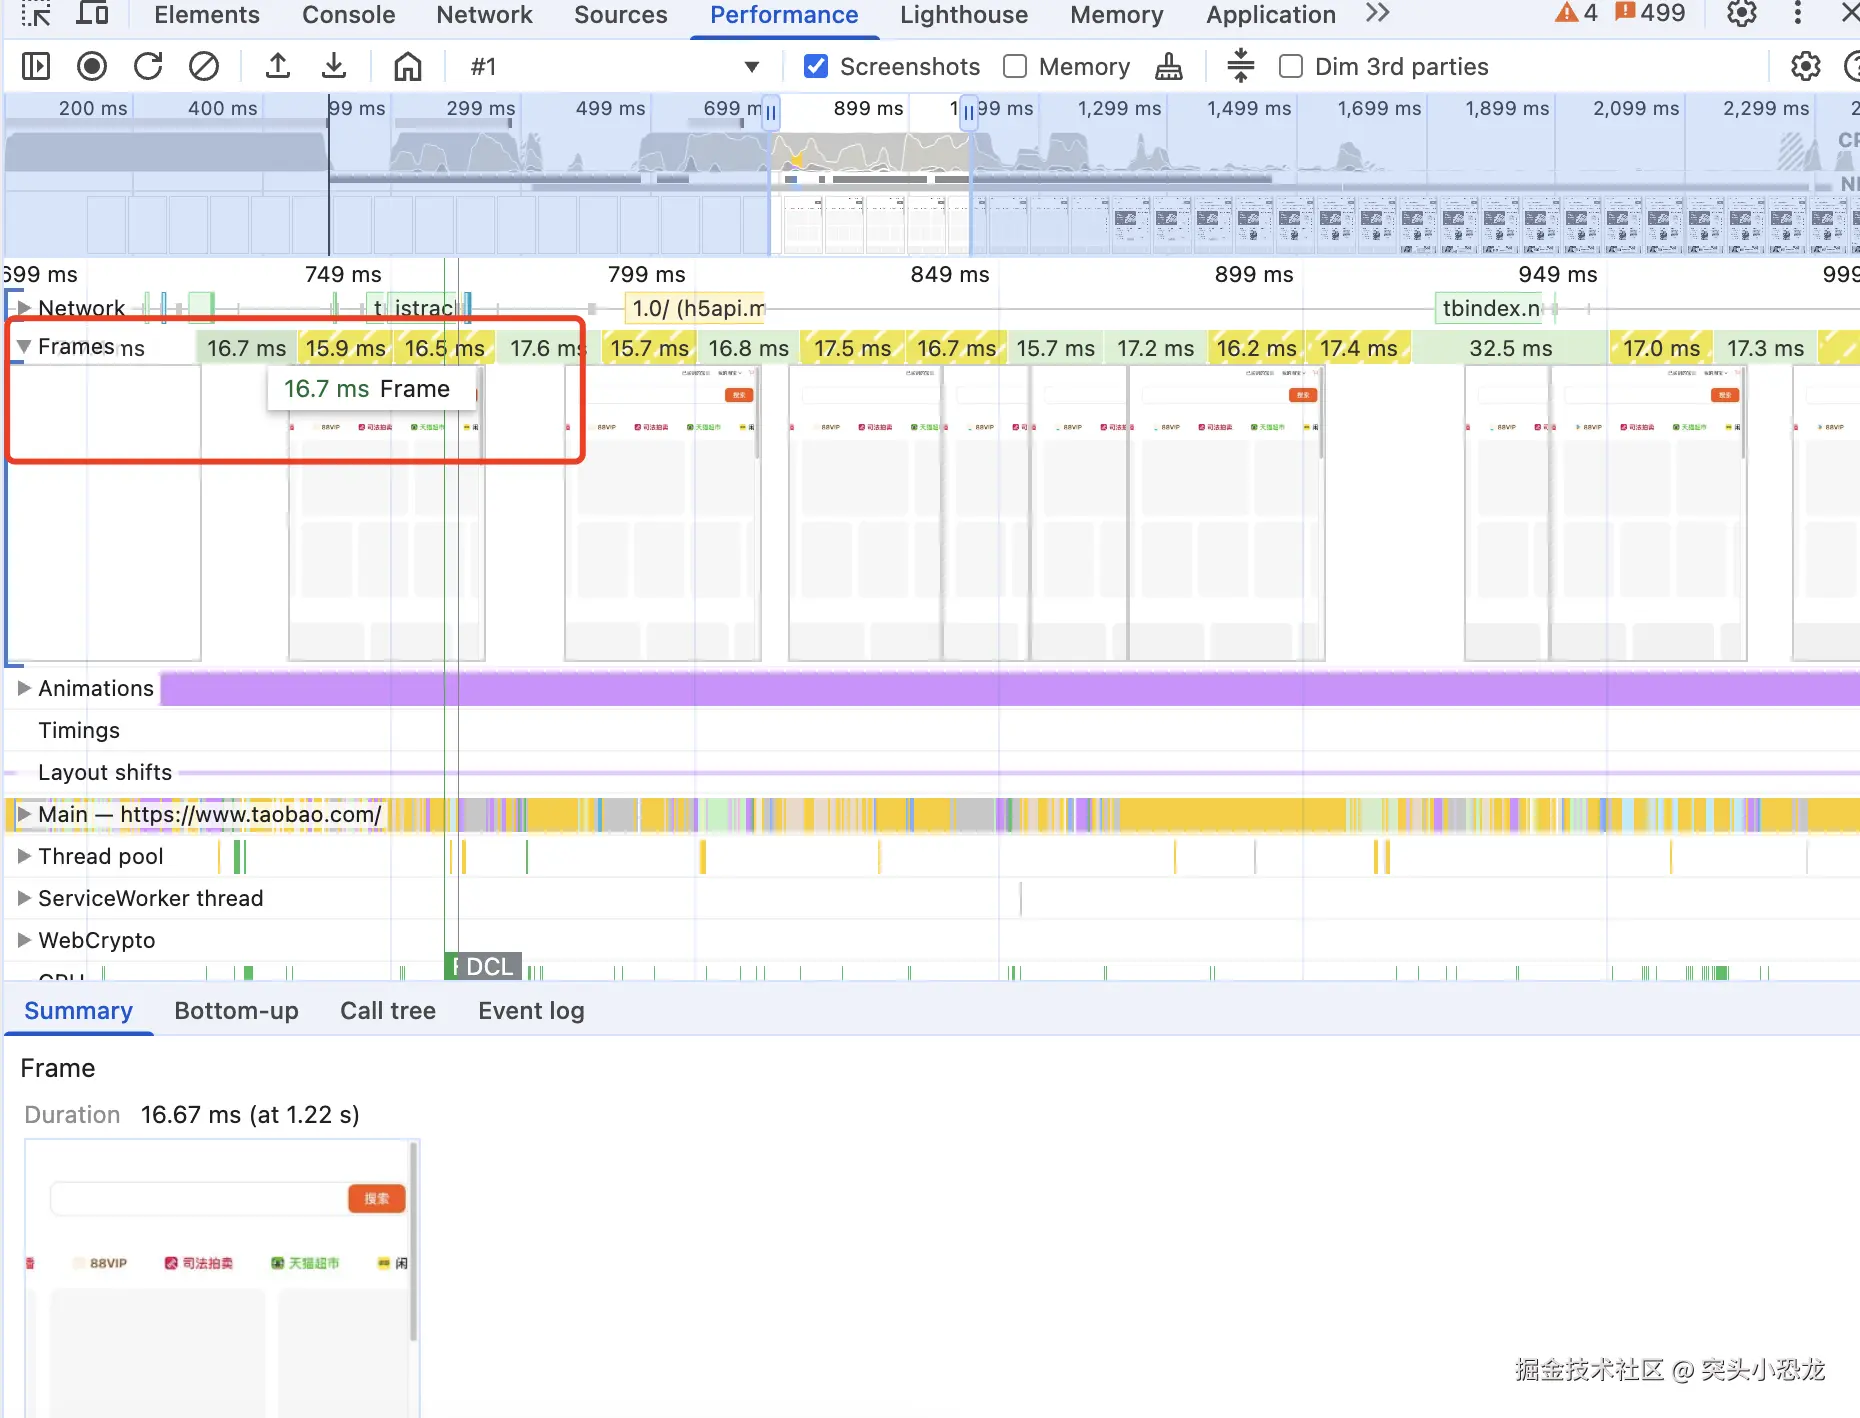Click the Duration value 16.67 ms
The width and height of the screenshot is (1860, 1418).
pos(250,1114)
